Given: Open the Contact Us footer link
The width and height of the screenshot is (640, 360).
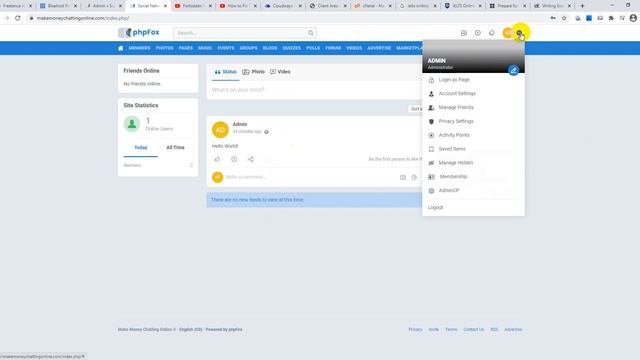Looking at the screenshot, I should point(473,329).
